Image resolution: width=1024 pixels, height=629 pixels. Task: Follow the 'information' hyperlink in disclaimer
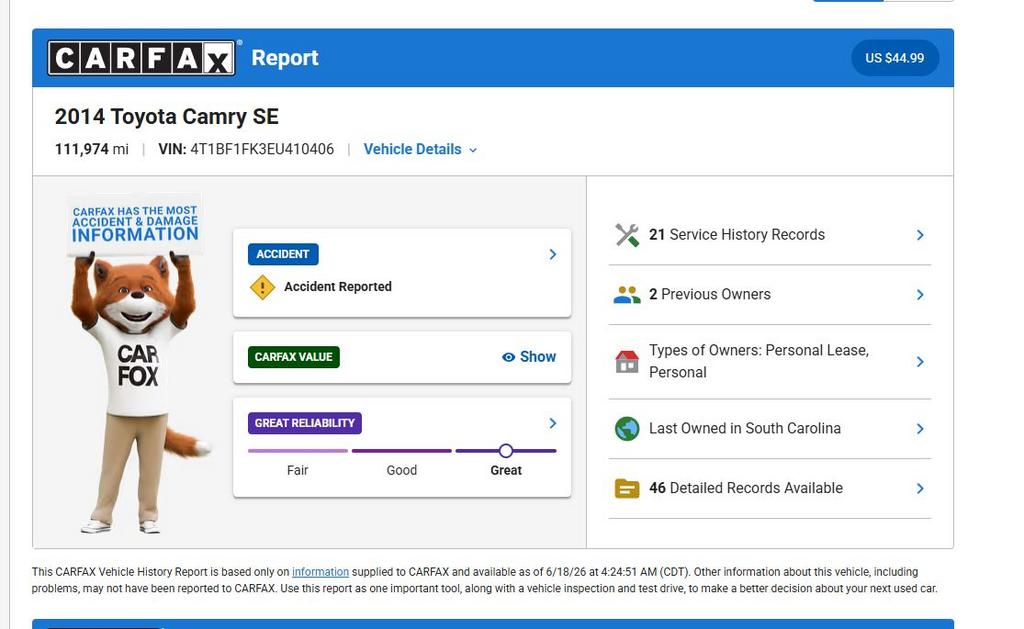[x=320, y=572]
